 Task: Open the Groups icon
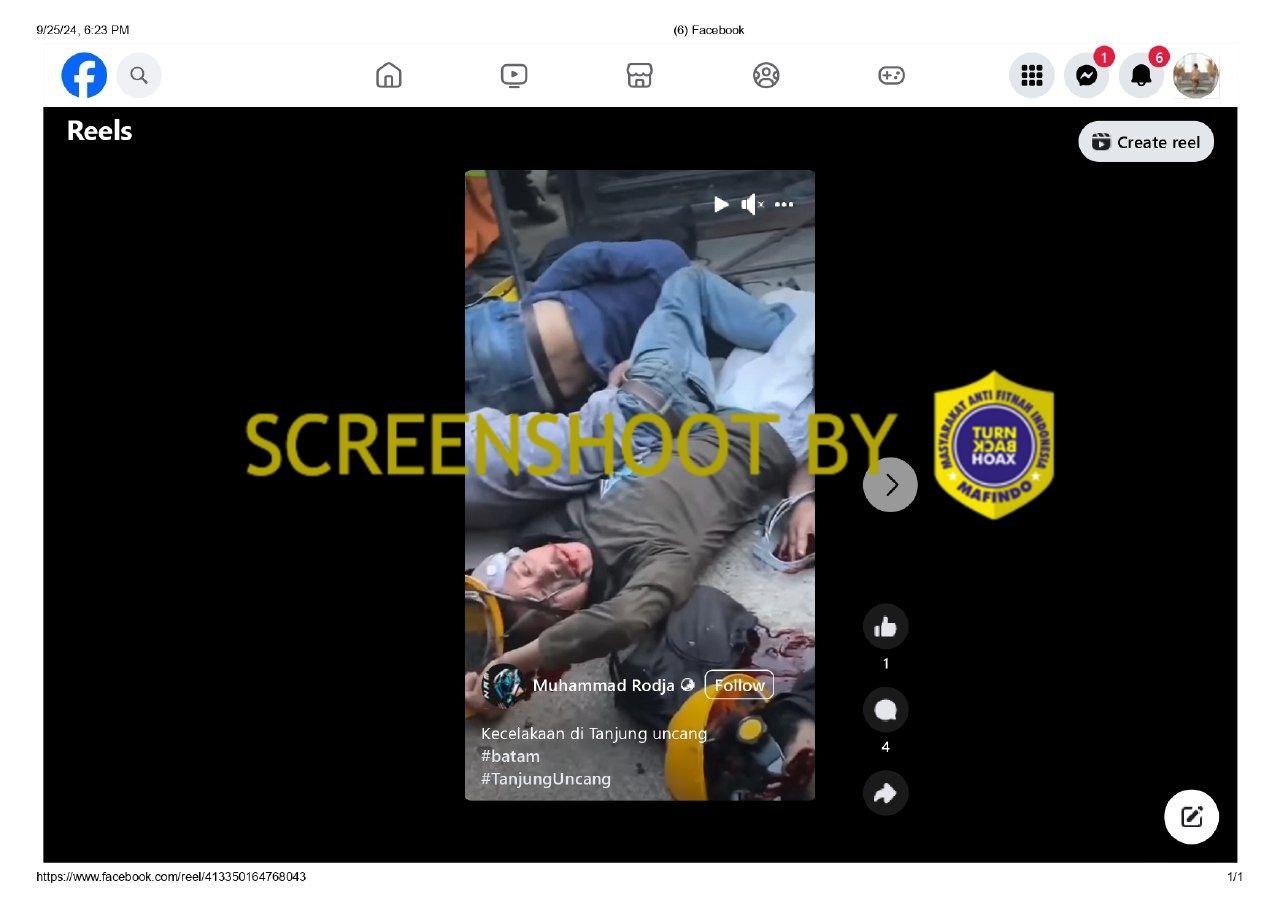[x=766, y=75]
